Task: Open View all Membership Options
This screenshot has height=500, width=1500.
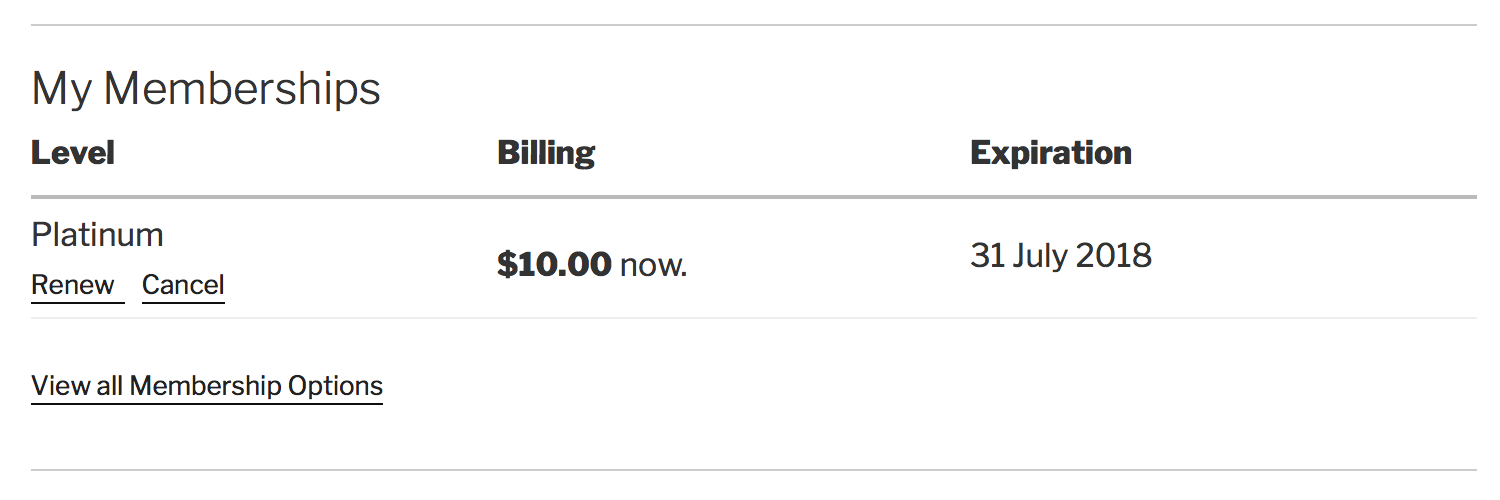Action: click(207, 386)
